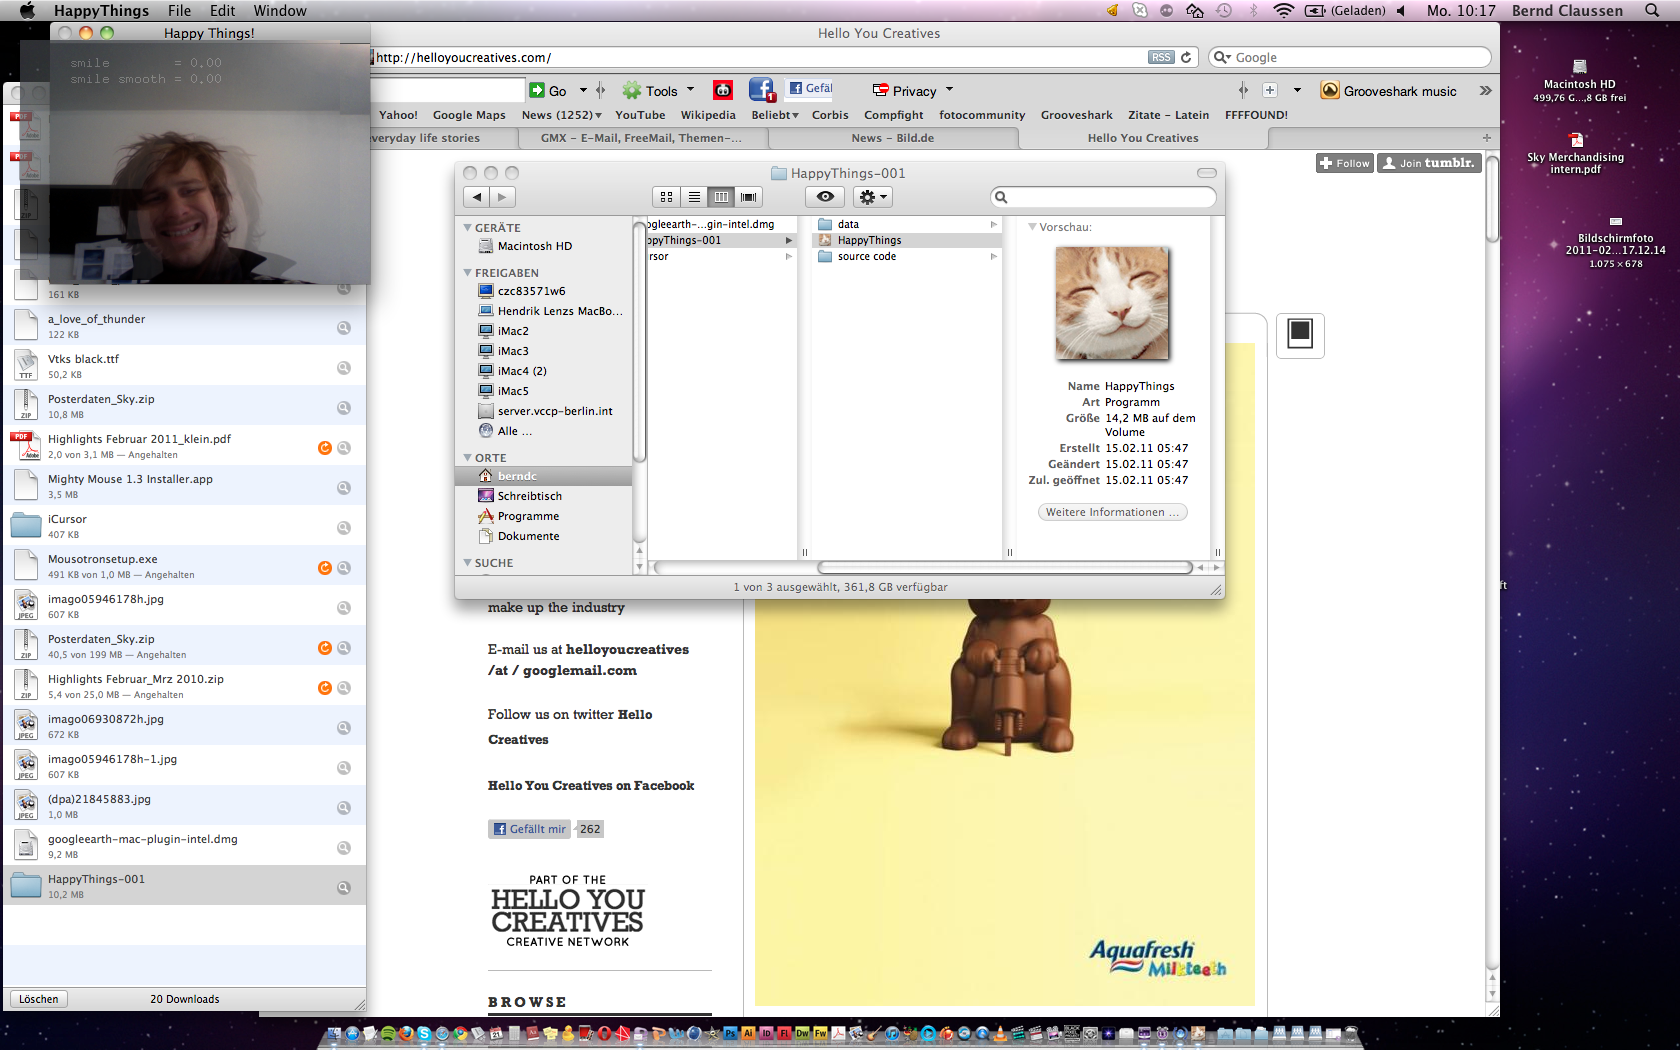Switch Finder to list view

[694, 197]
